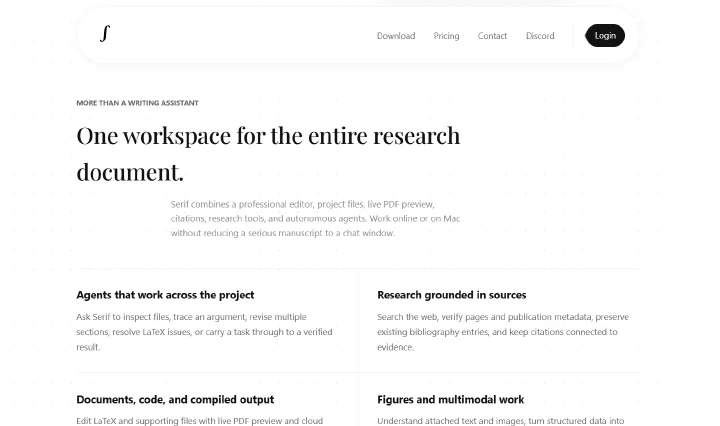The width and height of the screenshot is (720, 426).
Task: Go to the Pricing page
Action: coord(446,36)
